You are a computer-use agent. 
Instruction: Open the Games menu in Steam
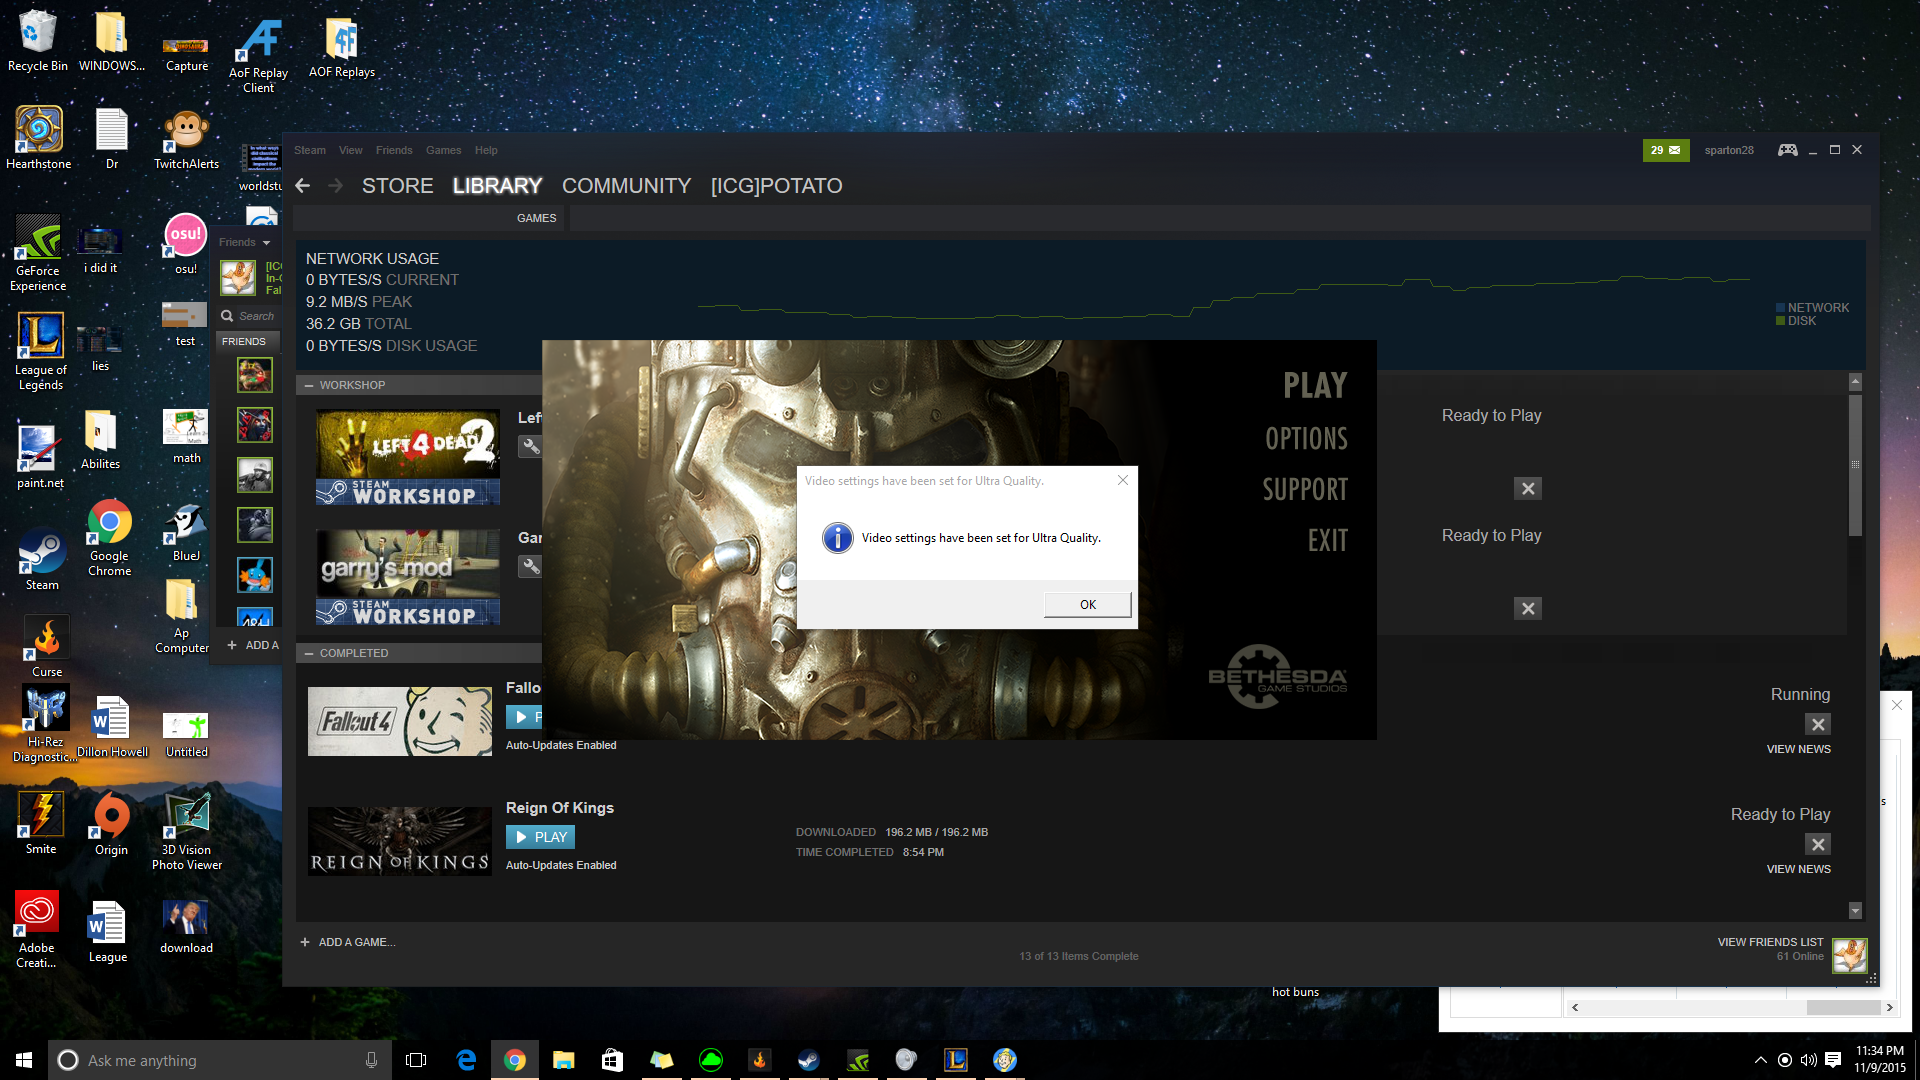pos(443,150)
